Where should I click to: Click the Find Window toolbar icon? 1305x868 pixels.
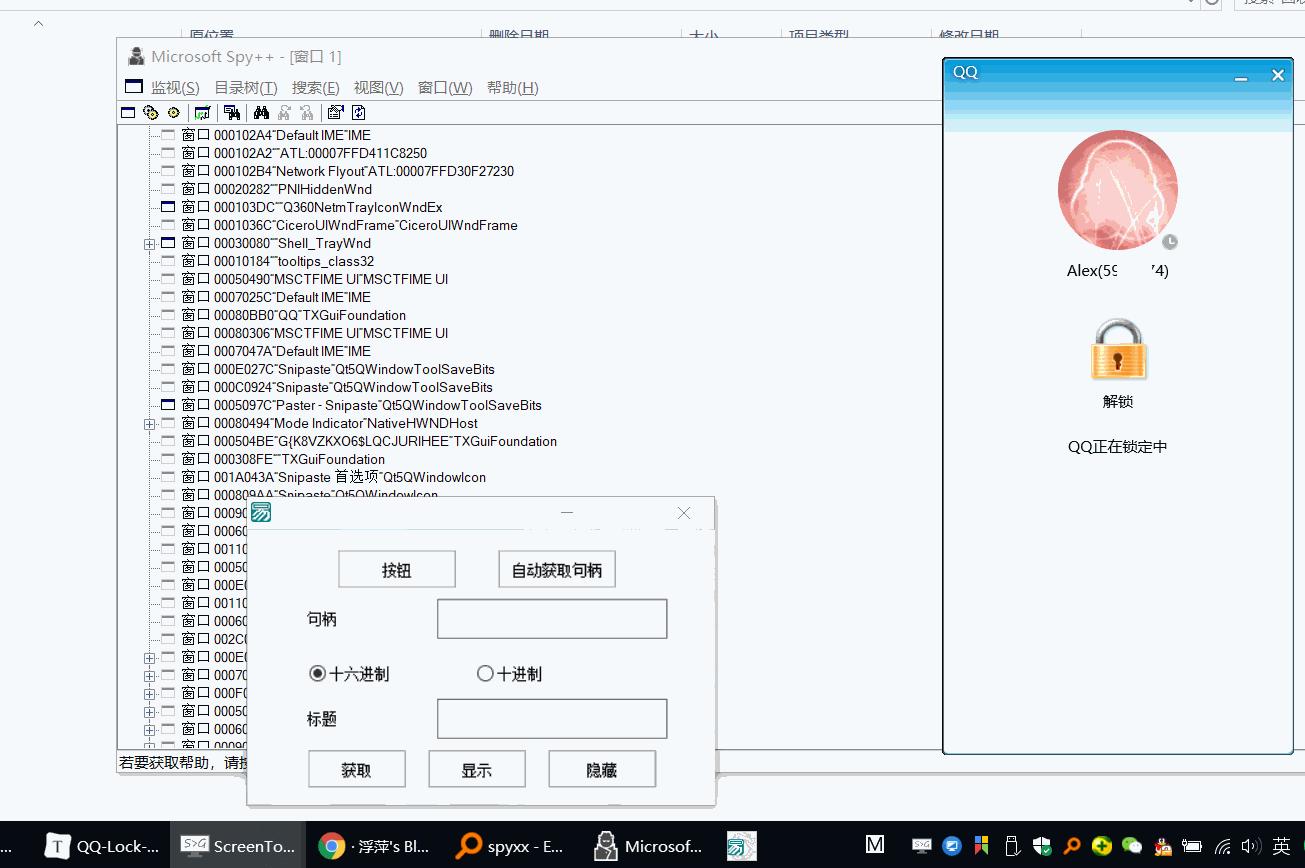point(230,112)
